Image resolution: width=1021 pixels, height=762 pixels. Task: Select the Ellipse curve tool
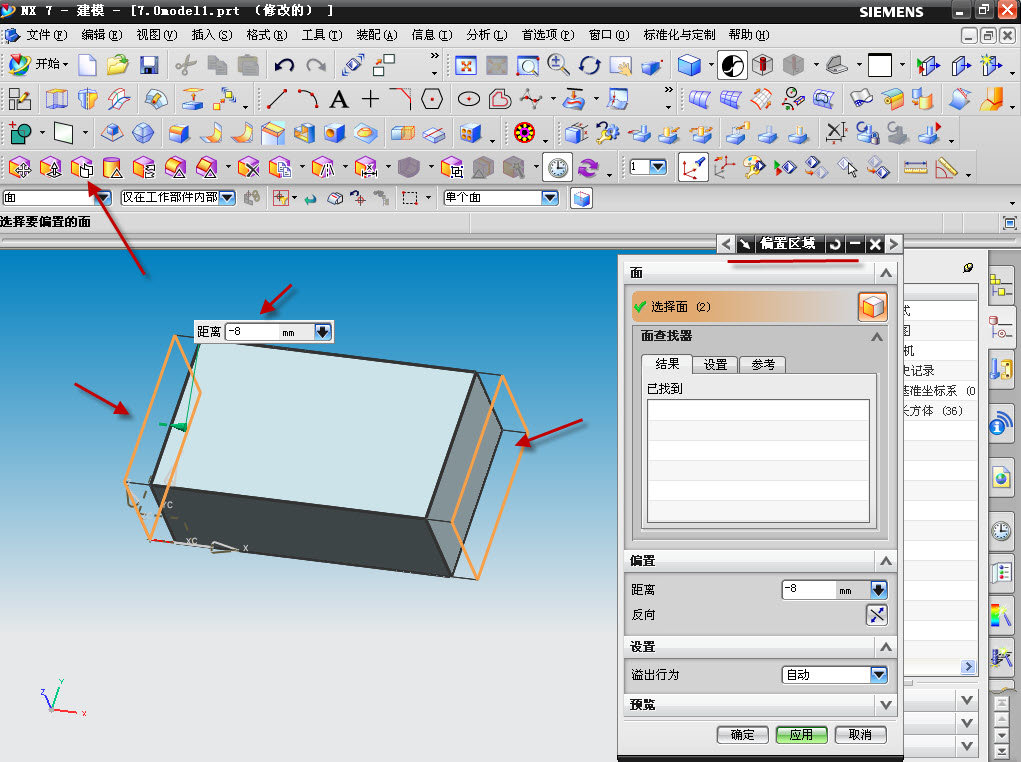469,99
